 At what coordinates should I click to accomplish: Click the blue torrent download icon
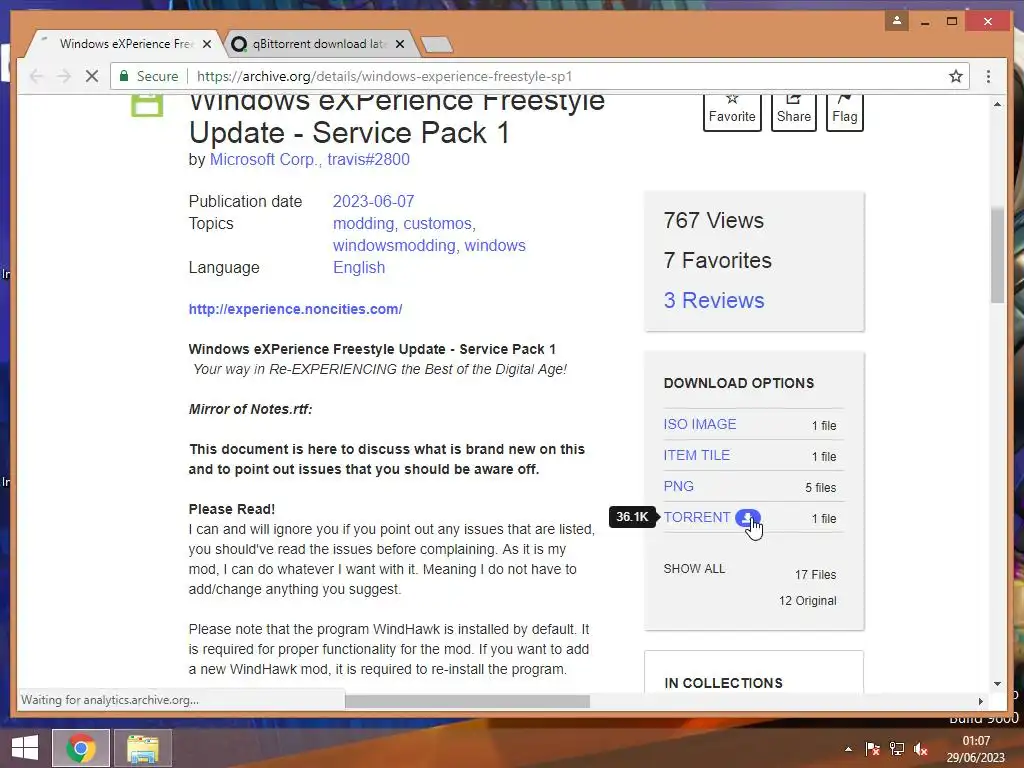click(x=747, y=518)
